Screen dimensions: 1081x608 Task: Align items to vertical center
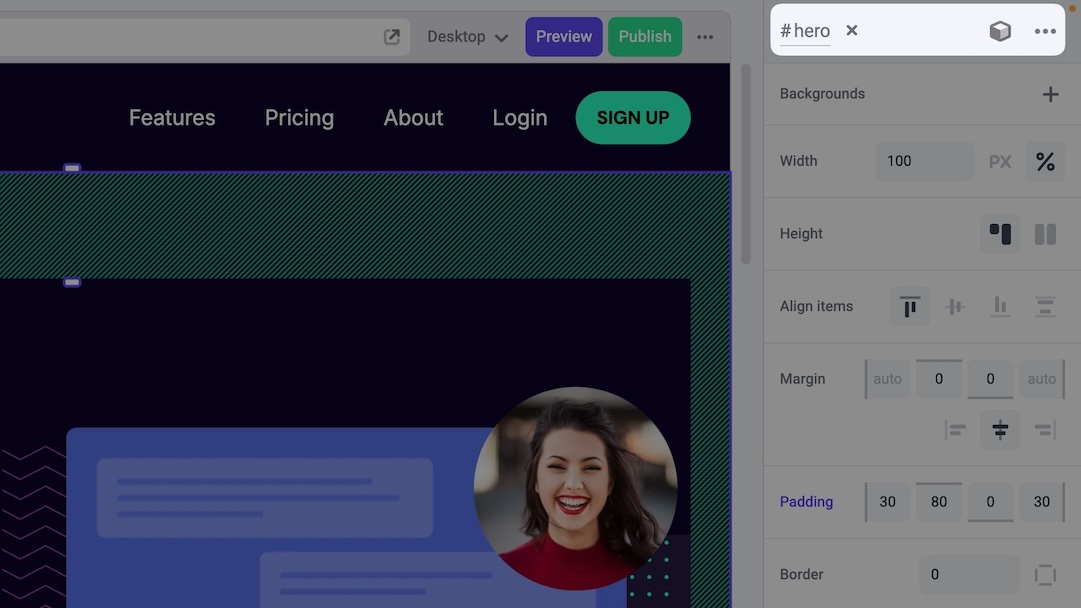click(955, 307)
